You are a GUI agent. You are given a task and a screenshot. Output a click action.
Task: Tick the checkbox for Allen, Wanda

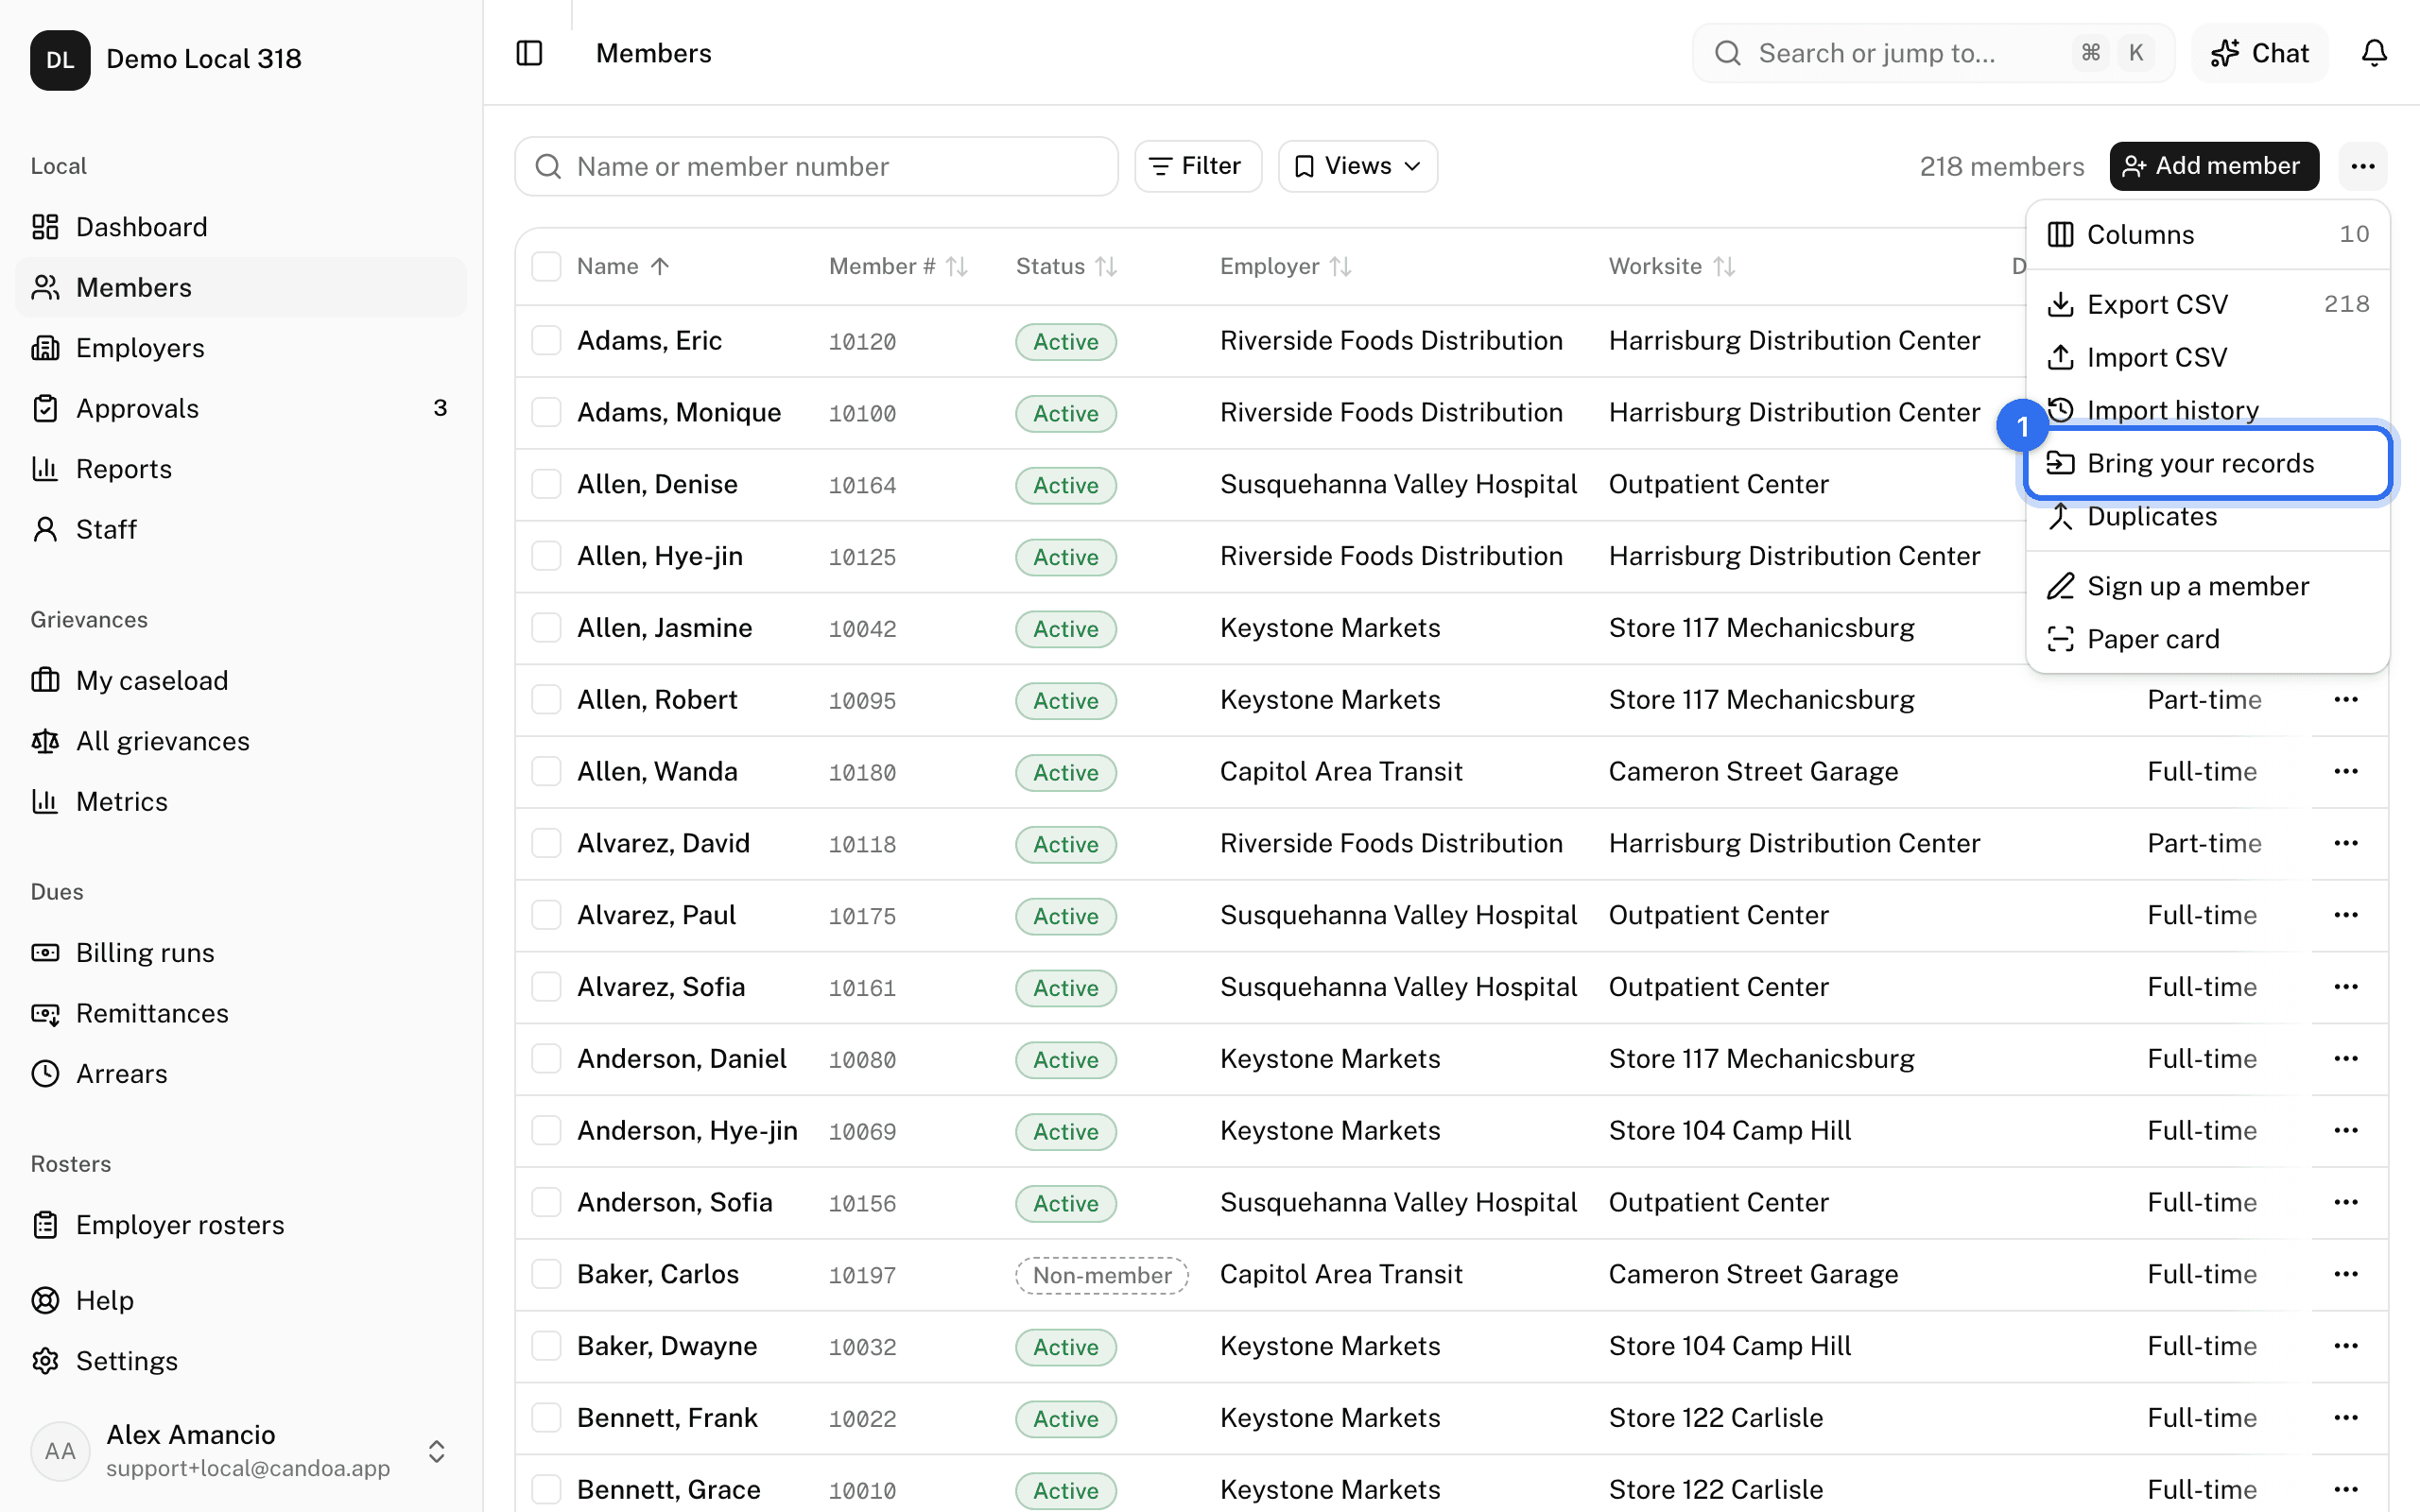coord(546,771)
